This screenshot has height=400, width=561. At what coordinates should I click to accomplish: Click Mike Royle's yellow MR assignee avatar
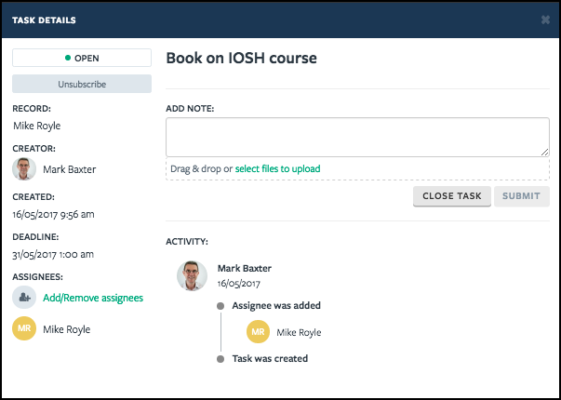pos(24,328)
